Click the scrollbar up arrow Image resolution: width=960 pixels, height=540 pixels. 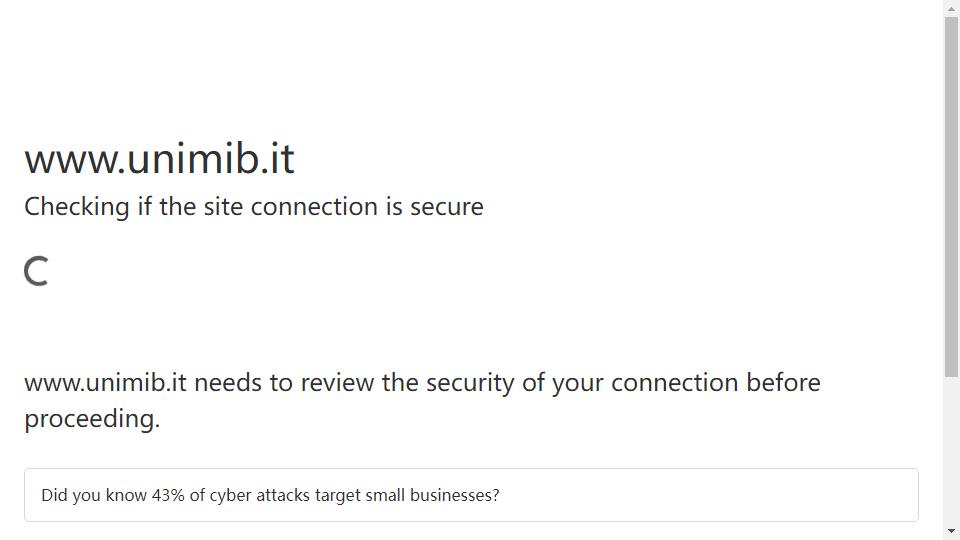[951, 8]
